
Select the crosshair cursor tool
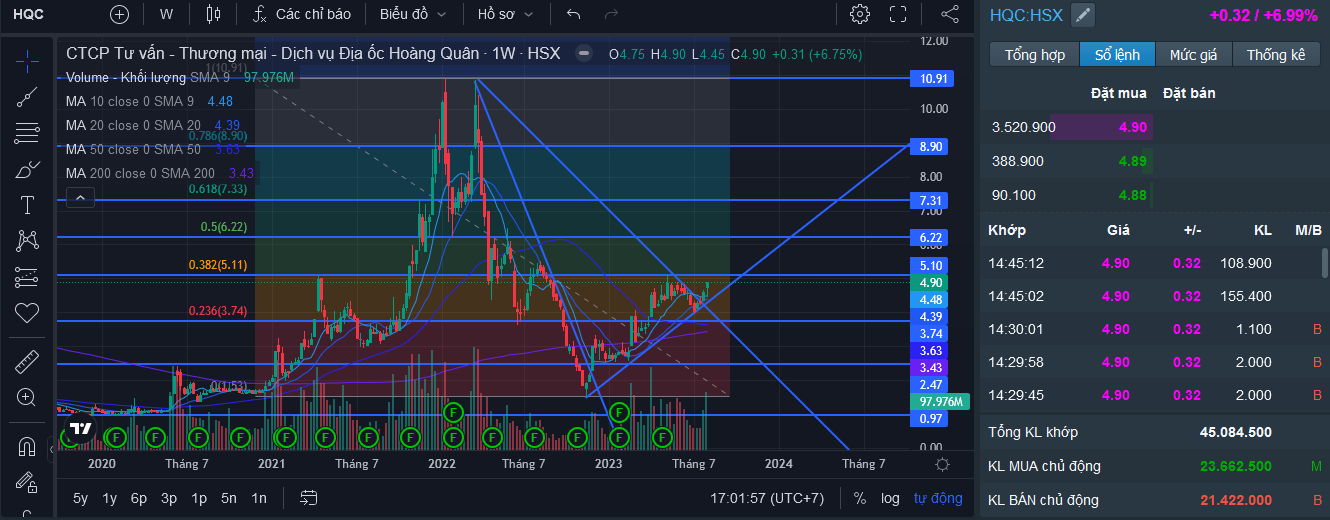(27, 61)
